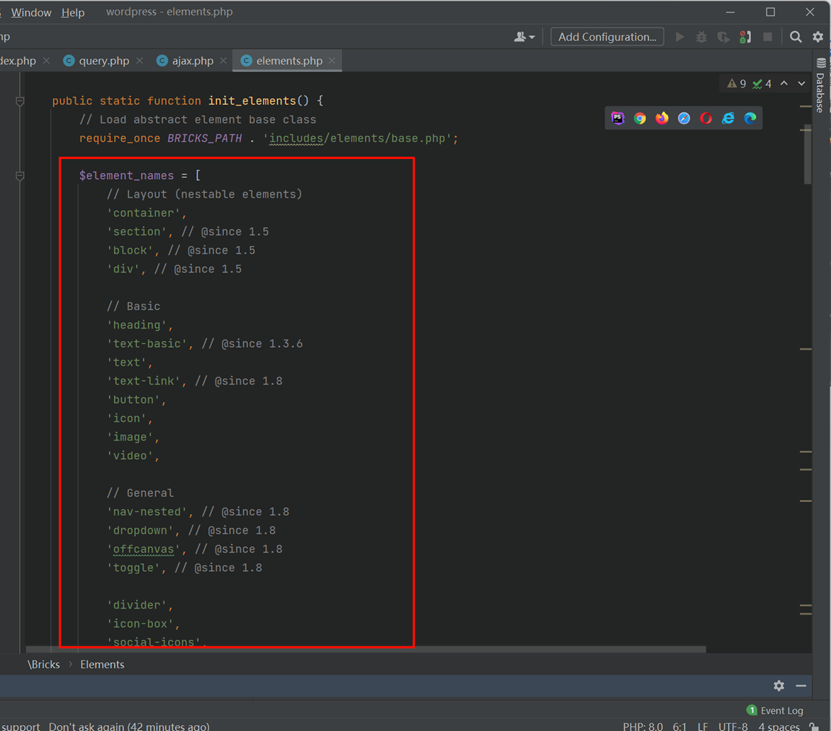Viewport: 831px width, 731px height.
Task: Go to previous highlighted problem
Action: 784,83
